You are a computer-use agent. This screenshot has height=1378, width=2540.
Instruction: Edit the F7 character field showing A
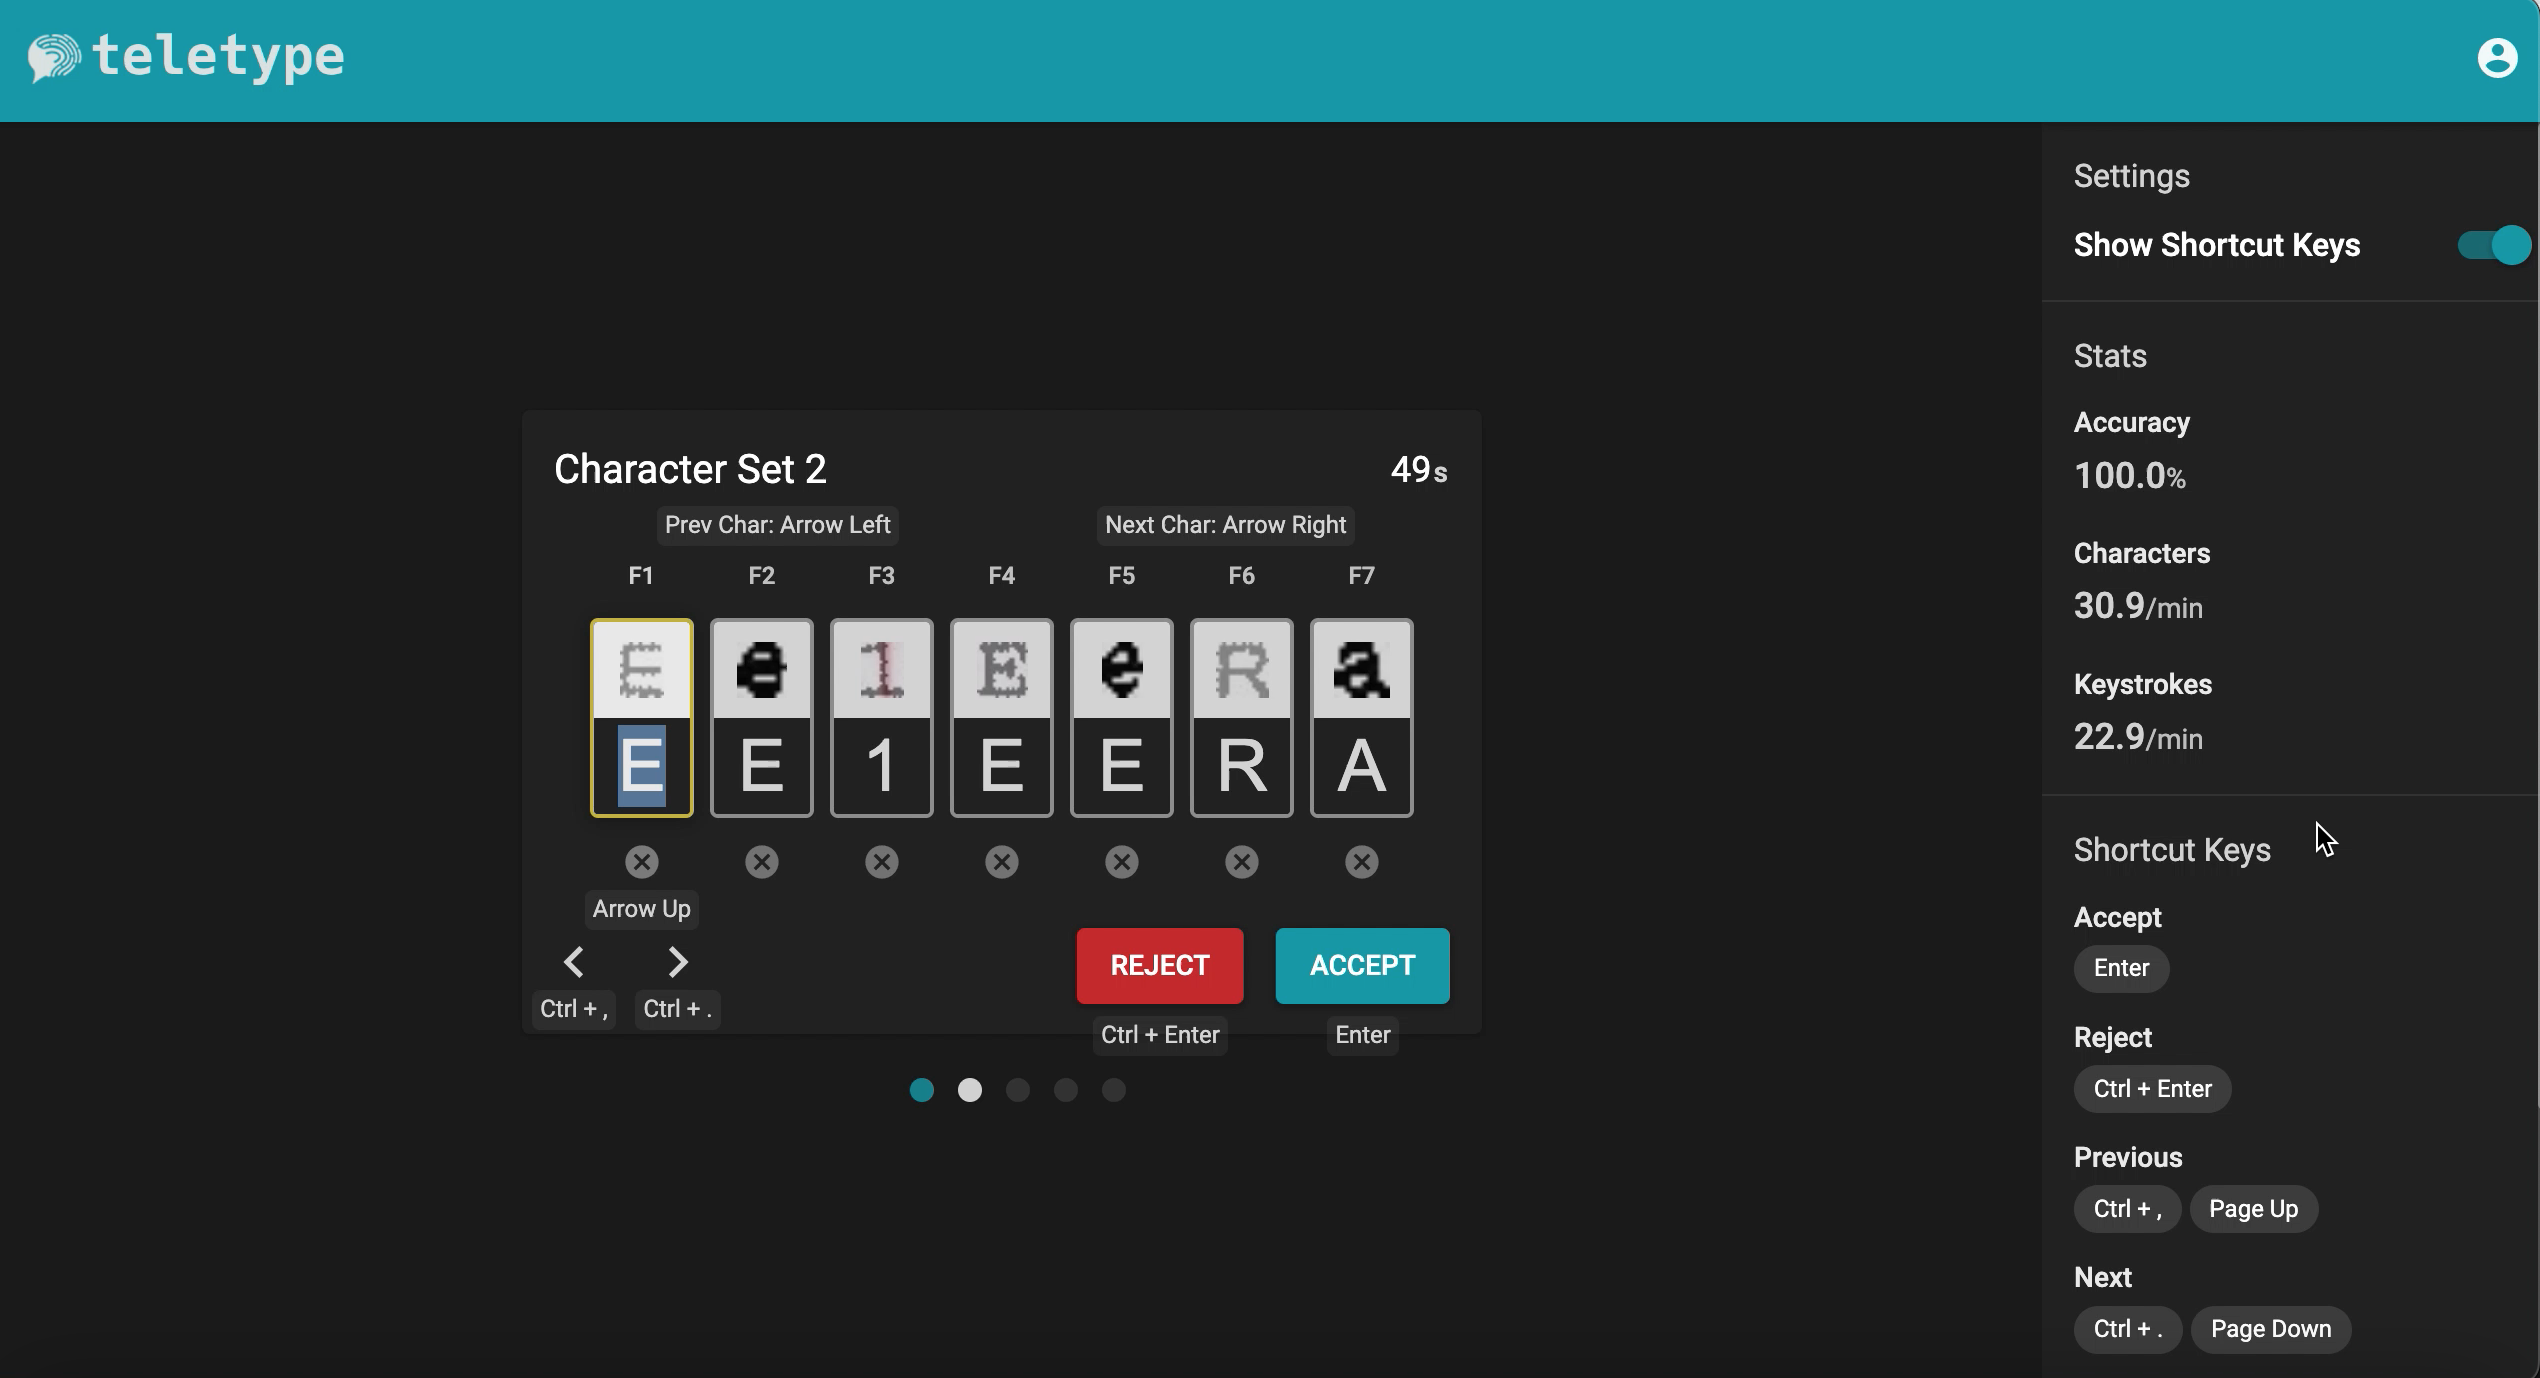coord(1361,766)
